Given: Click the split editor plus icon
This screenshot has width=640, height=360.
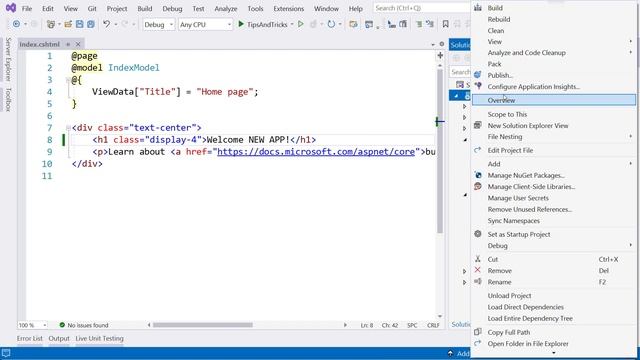Looking at the screenshot, I should [x=440, y=56].
